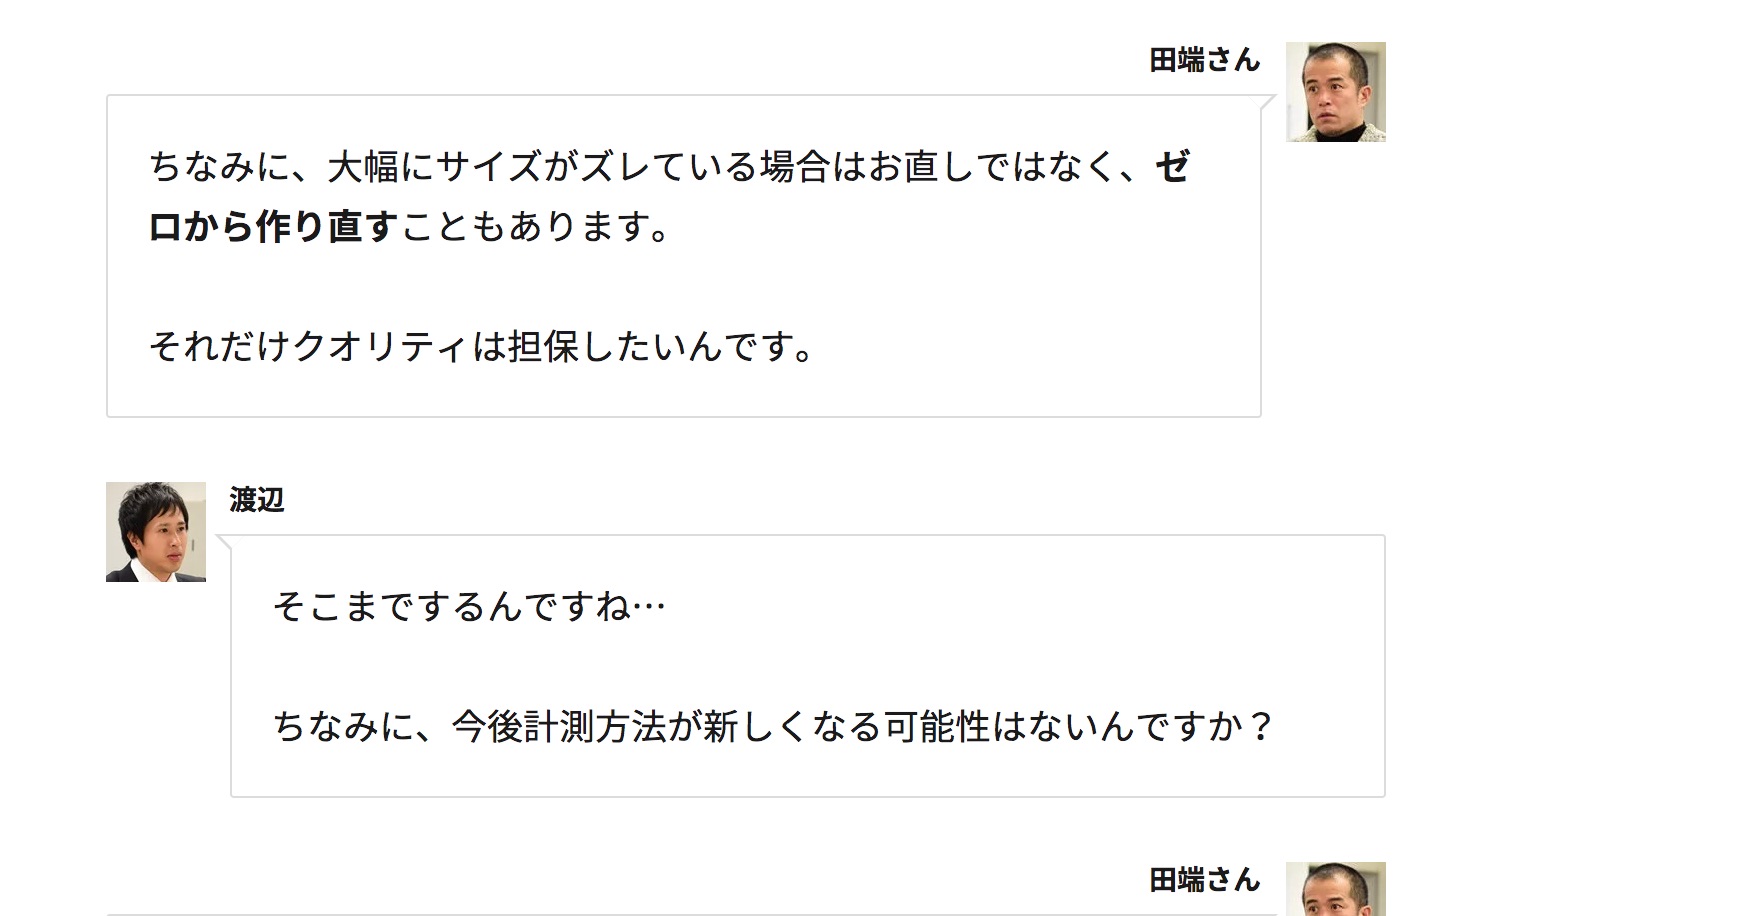
Task: Click 渡辺's profile photo
Action: coord(156,532)
